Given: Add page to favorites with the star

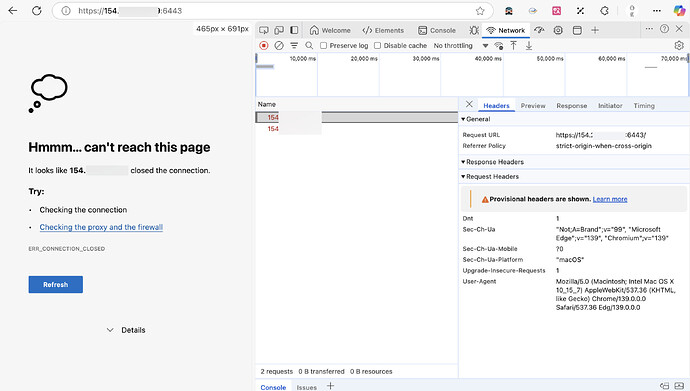Looking at the screenshot, I should tap(480, 11).
